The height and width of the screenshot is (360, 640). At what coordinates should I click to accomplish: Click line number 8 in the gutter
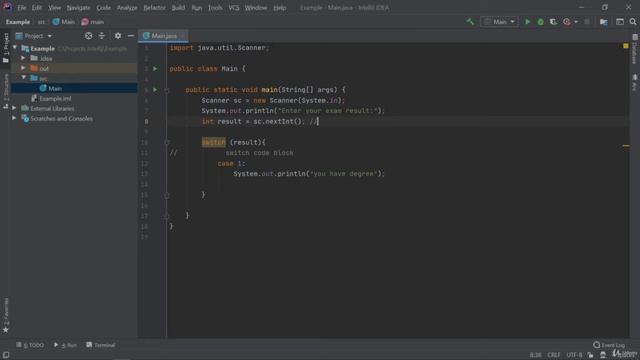click(147, 121)
